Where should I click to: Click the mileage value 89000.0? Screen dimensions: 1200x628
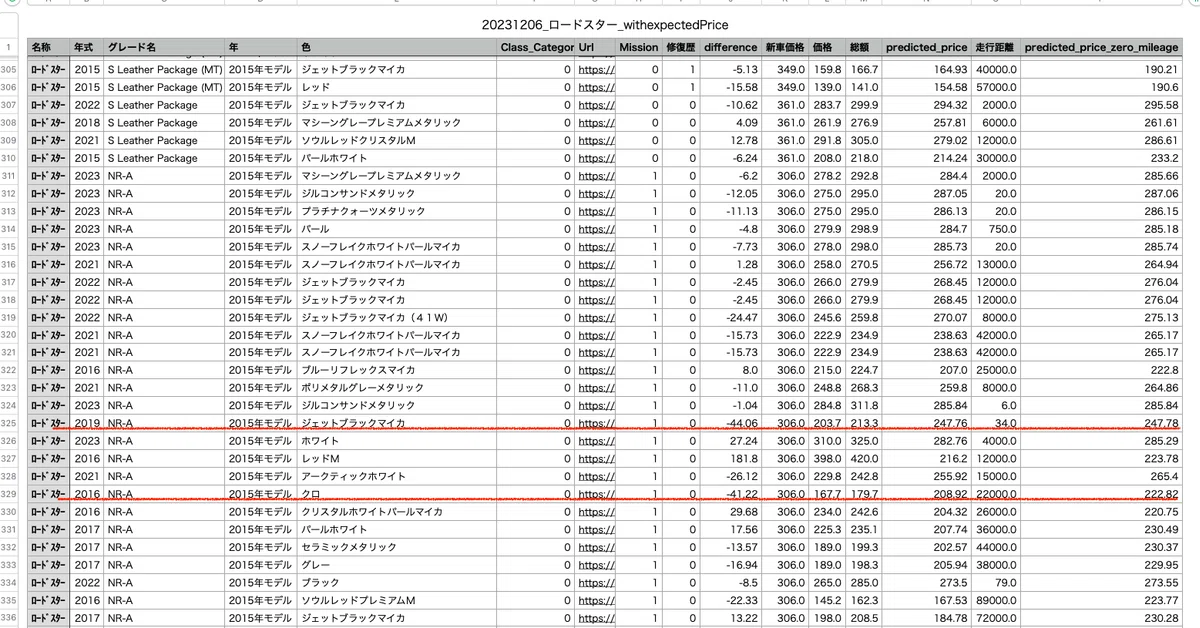pyautogui.click(x=996, y=600)
